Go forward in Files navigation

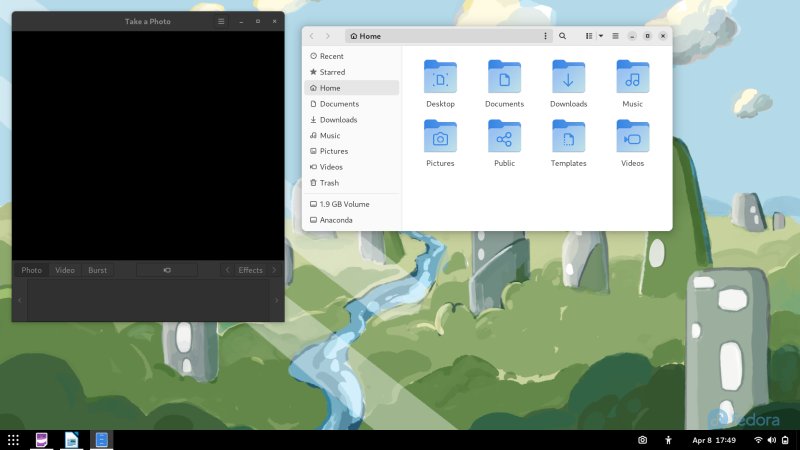pyautogui.click(x=328, y=36)
